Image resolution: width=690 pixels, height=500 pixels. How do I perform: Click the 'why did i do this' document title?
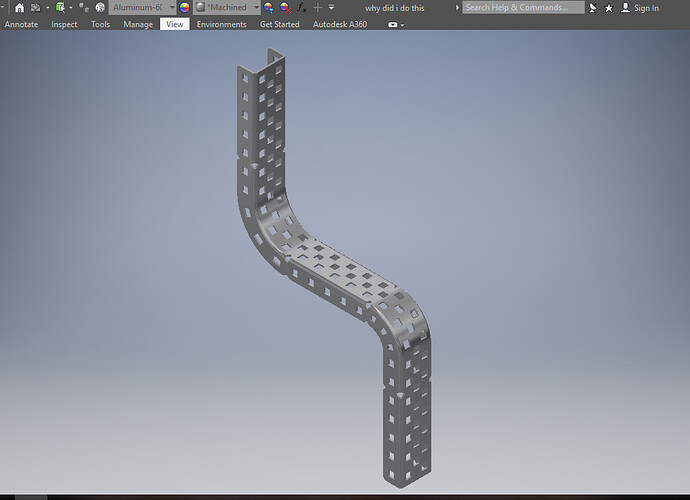click(x=395, y=8)
